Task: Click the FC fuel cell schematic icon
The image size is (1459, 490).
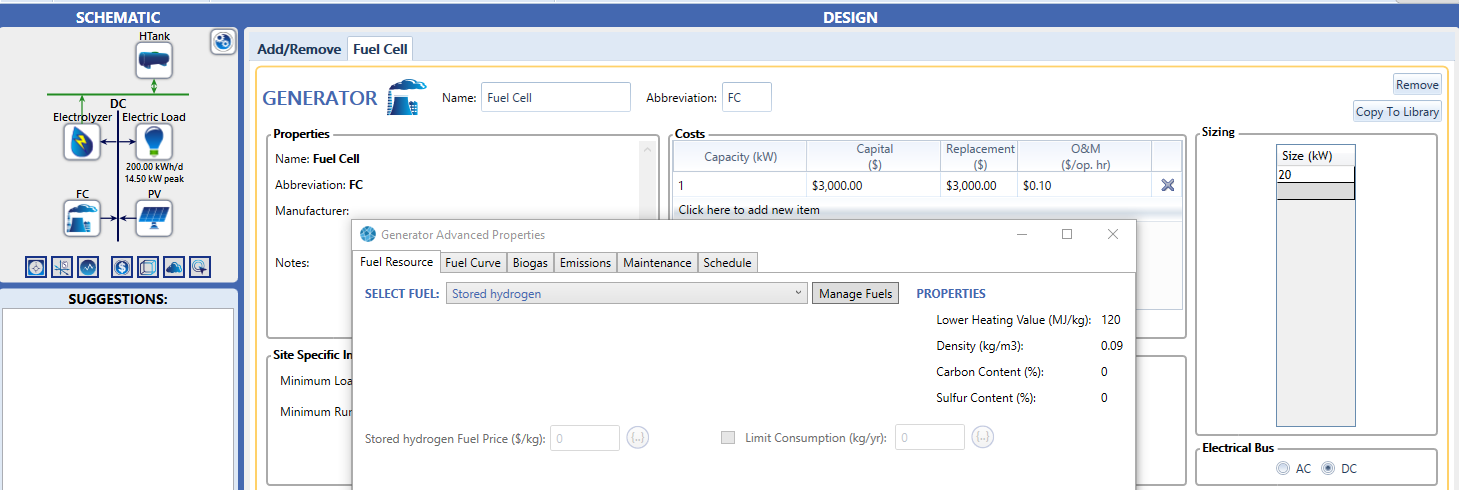Action: tap(82, 217)
